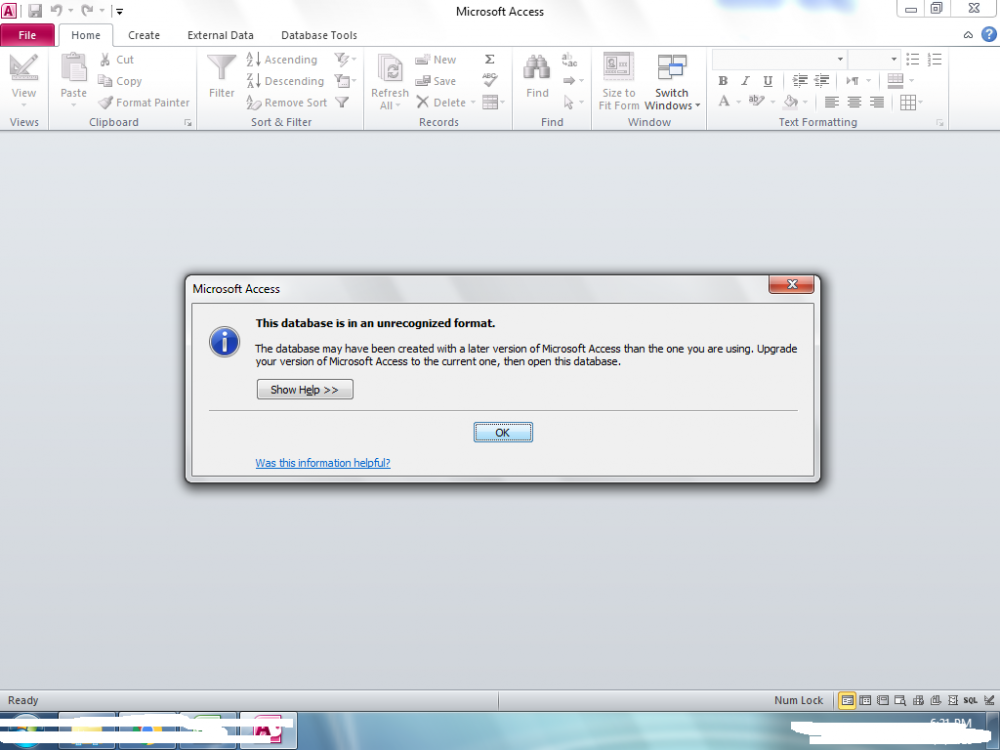Click the numbered list icon

(934, 59)
